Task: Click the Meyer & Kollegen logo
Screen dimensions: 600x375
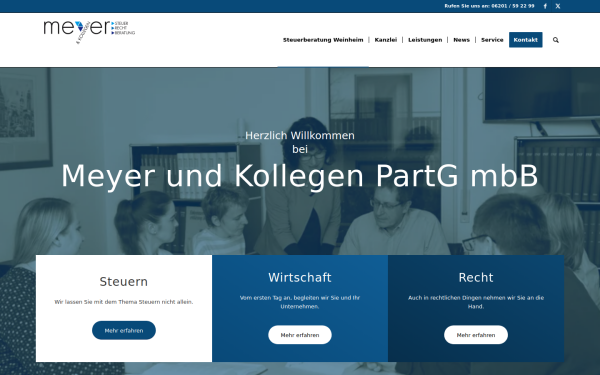Action: pyautogui.click(x=89, y=32)
